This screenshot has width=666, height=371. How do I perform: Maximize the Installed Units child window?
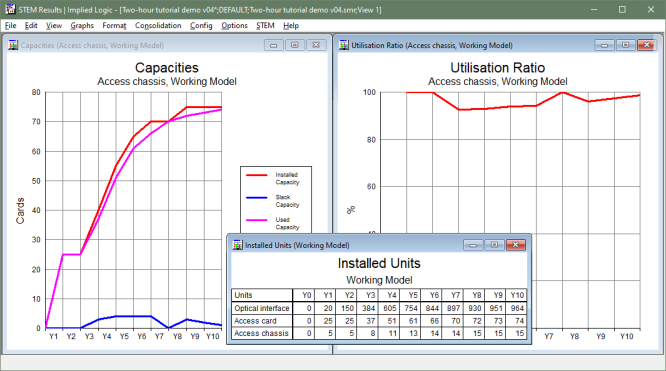(494, 245)
